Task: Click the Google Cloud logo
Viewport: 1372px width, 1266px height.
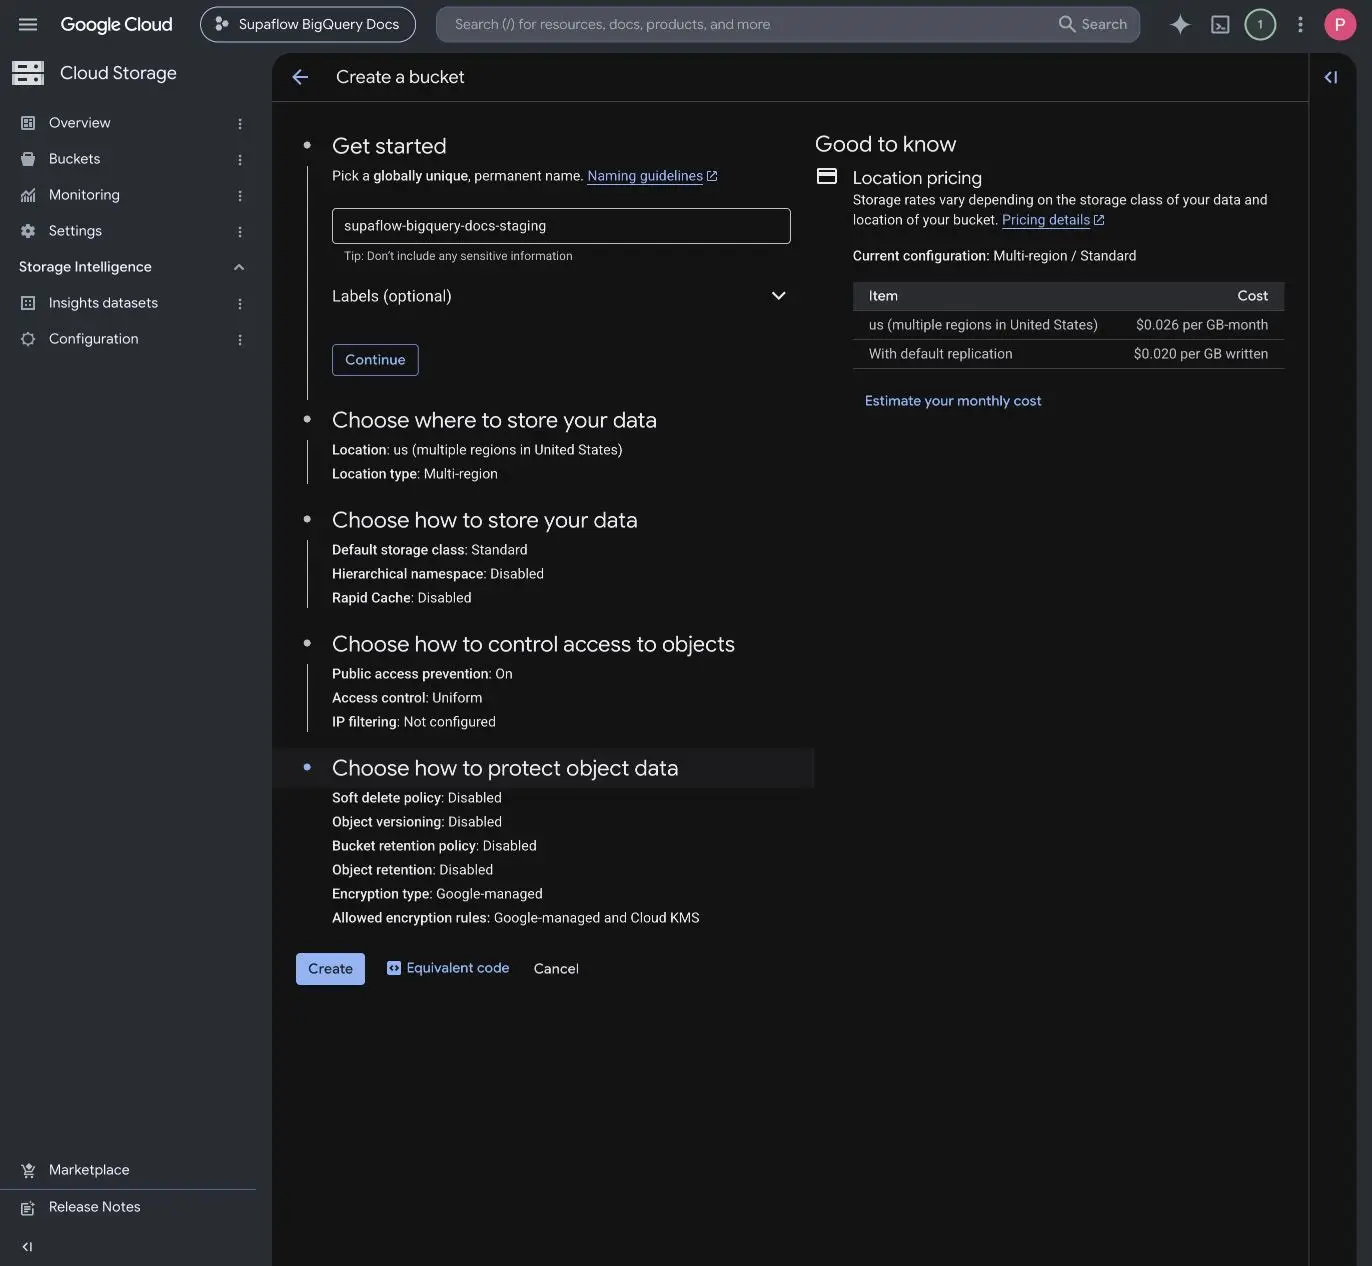Action: [116, 24]
